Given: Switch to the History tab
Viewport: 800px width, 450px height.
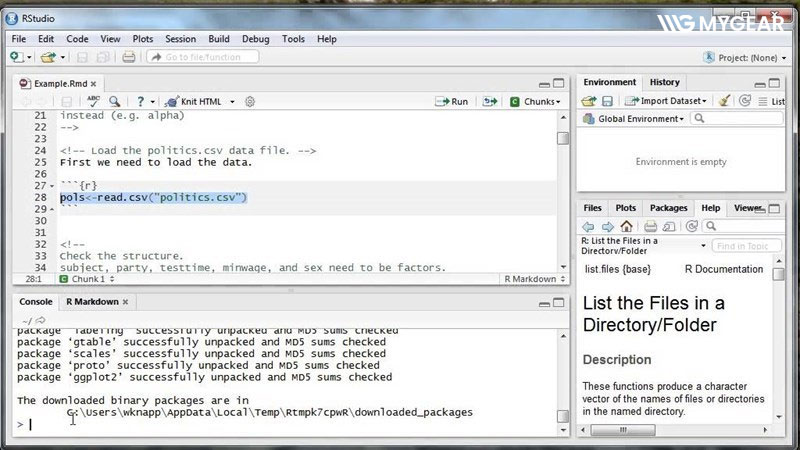Looking at the screenshot, I should click(x=664, y=82).
